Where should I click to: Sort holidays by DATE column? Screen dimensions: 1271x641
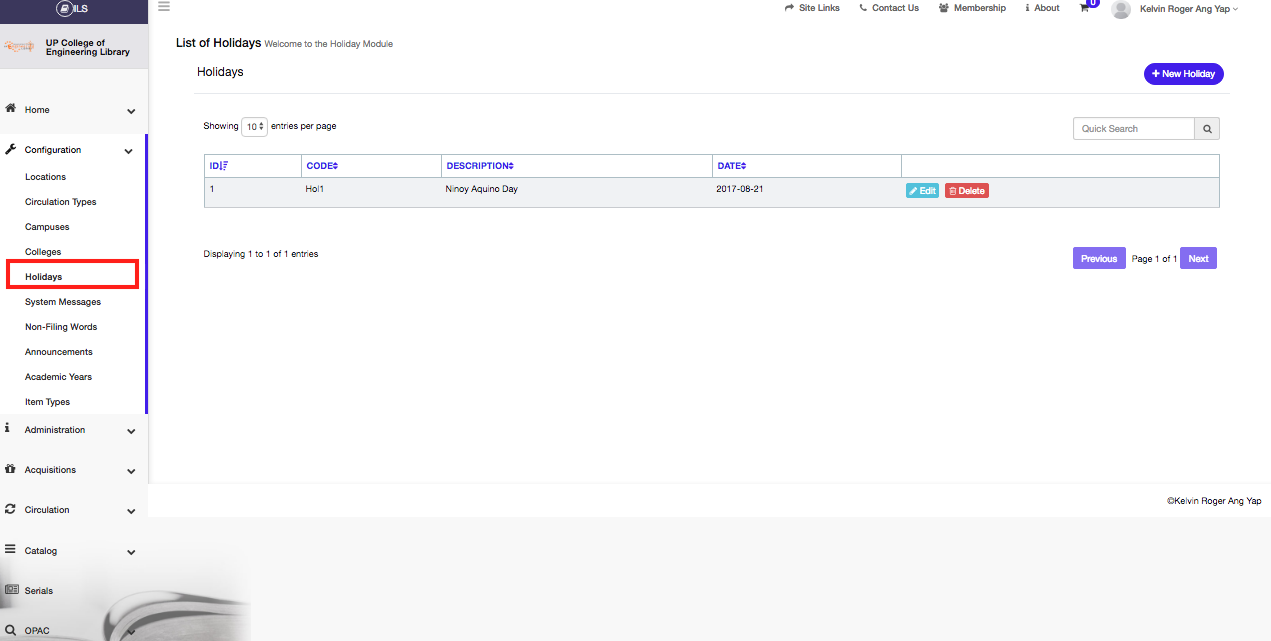pos(731,166)
